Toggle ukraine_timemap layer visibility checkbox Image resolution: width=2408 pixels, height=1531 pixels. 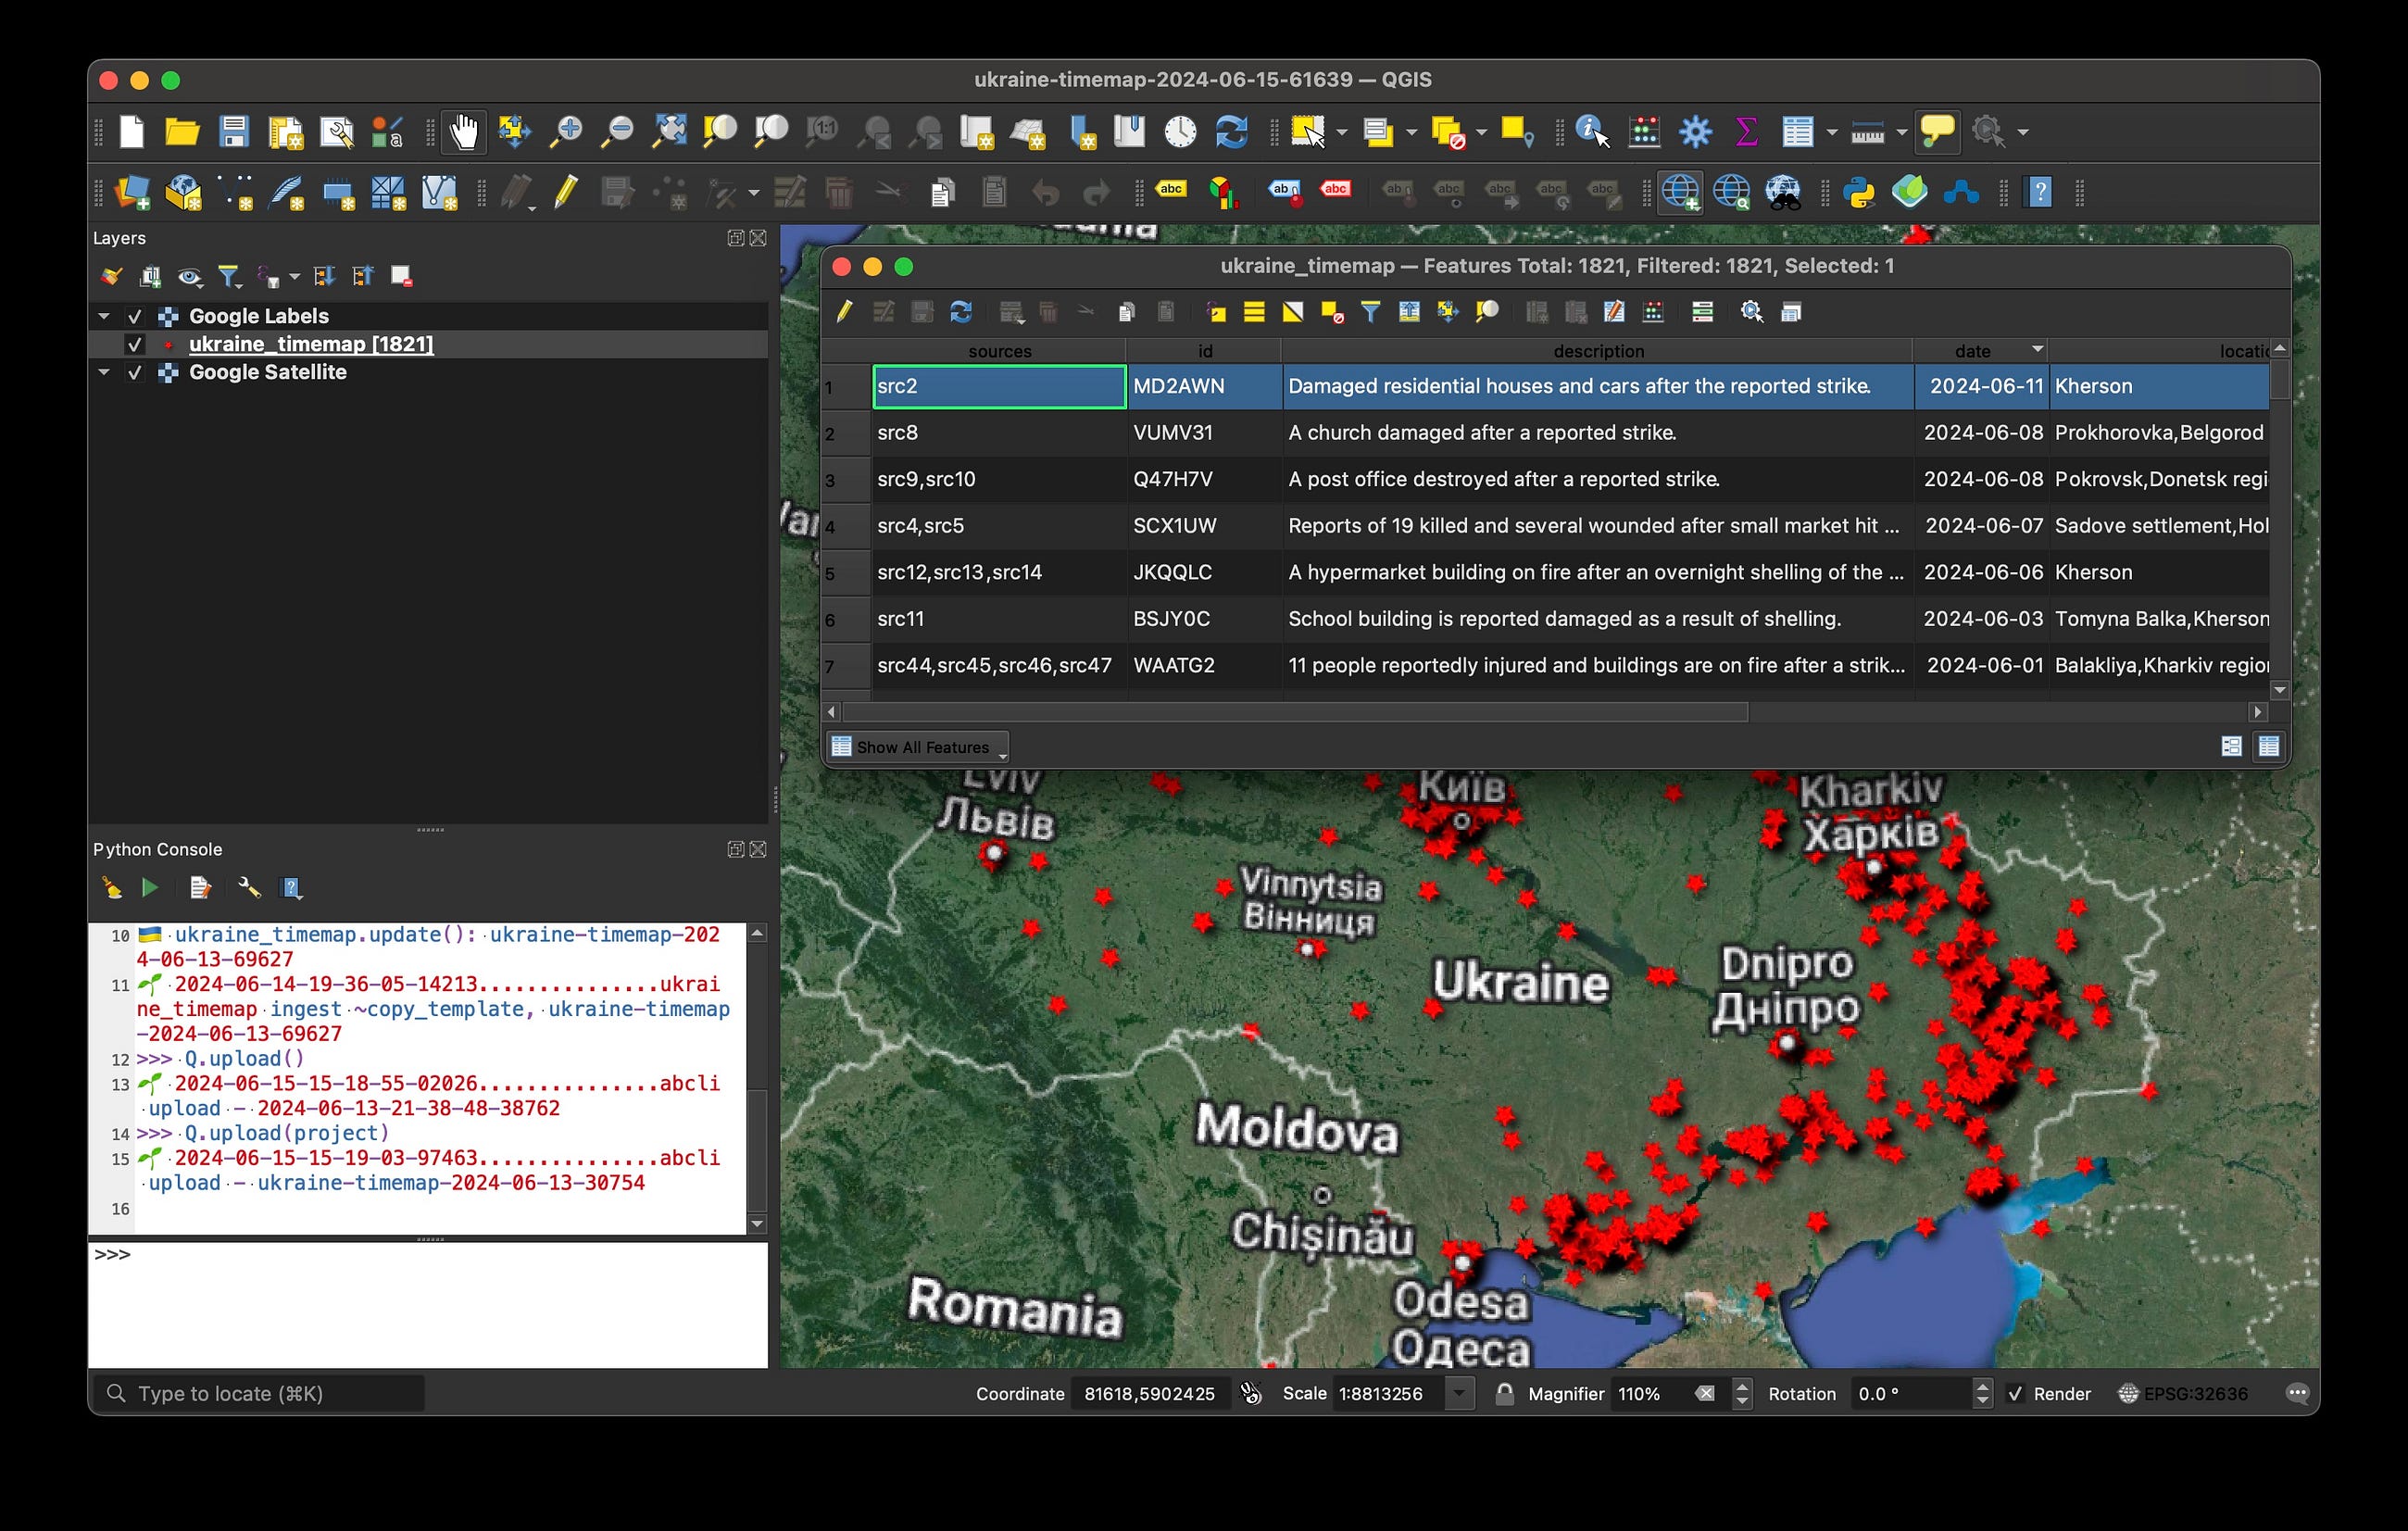pyautogui.click(x=135, y=344)
